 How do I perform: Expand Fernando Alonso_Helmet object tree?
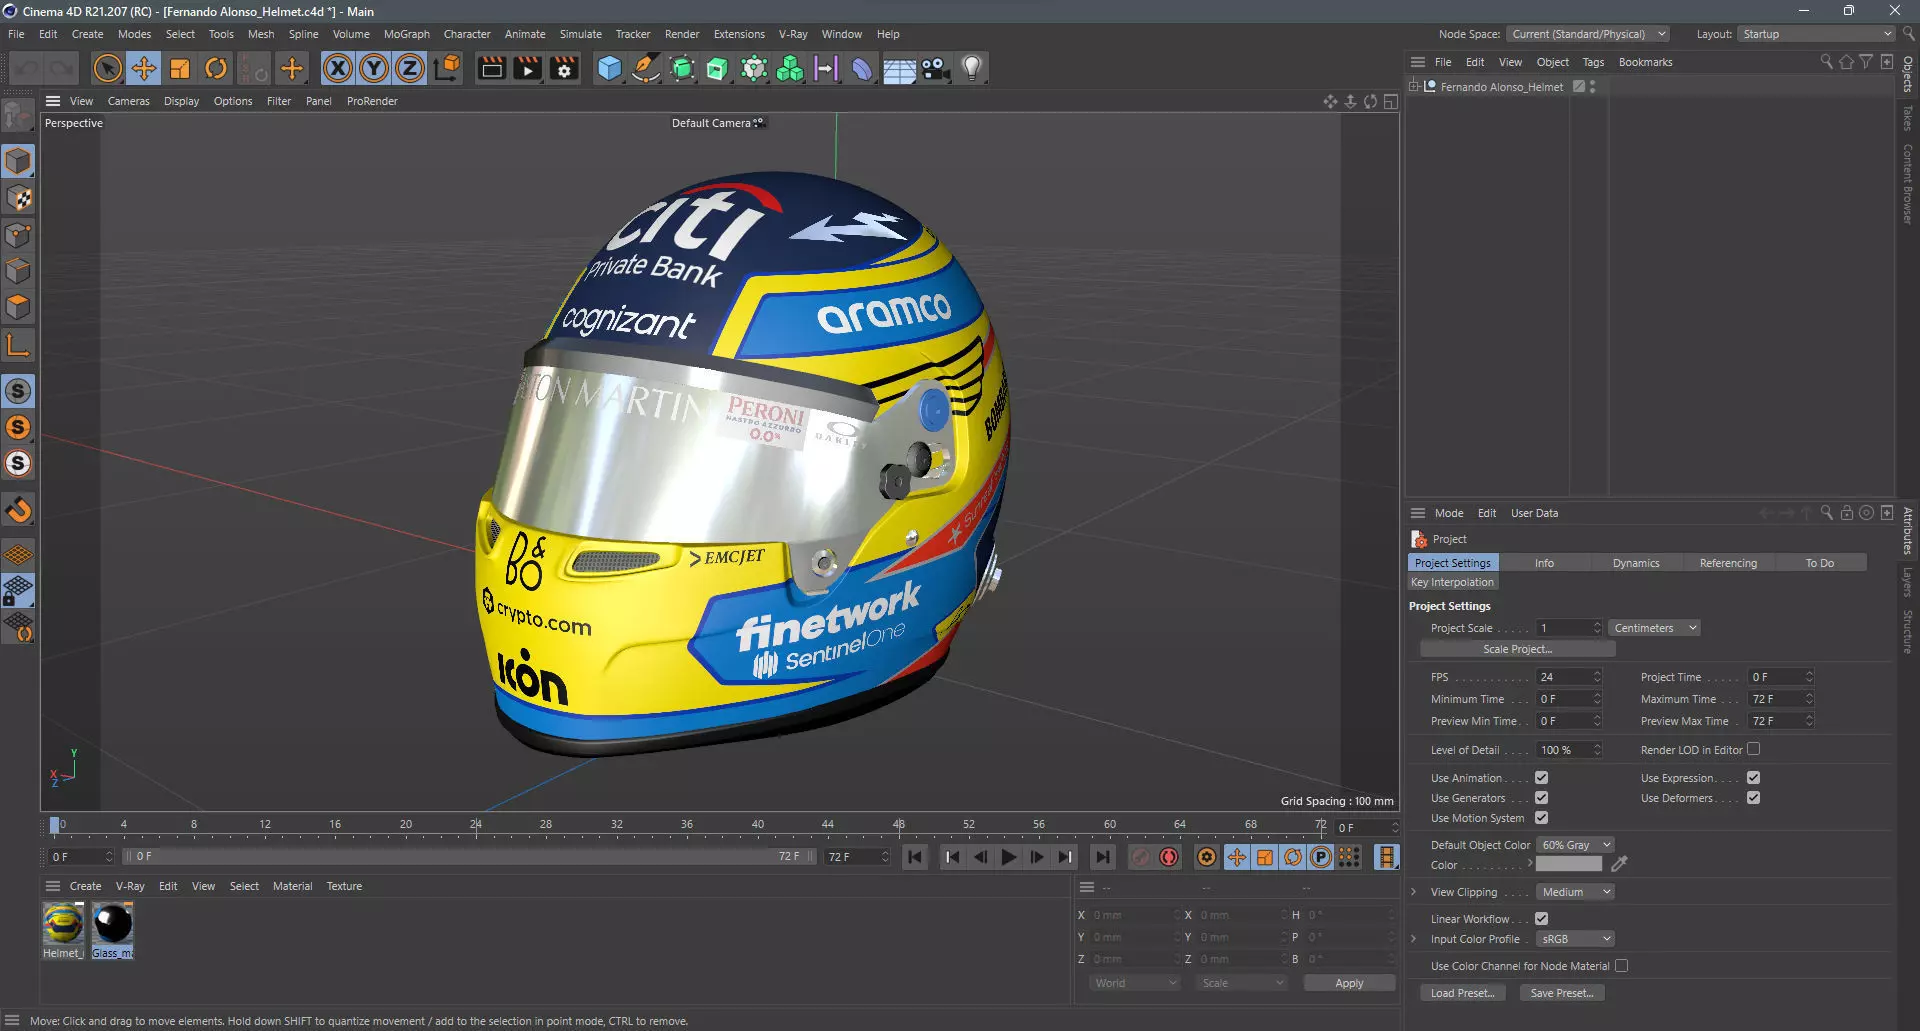1414,87
